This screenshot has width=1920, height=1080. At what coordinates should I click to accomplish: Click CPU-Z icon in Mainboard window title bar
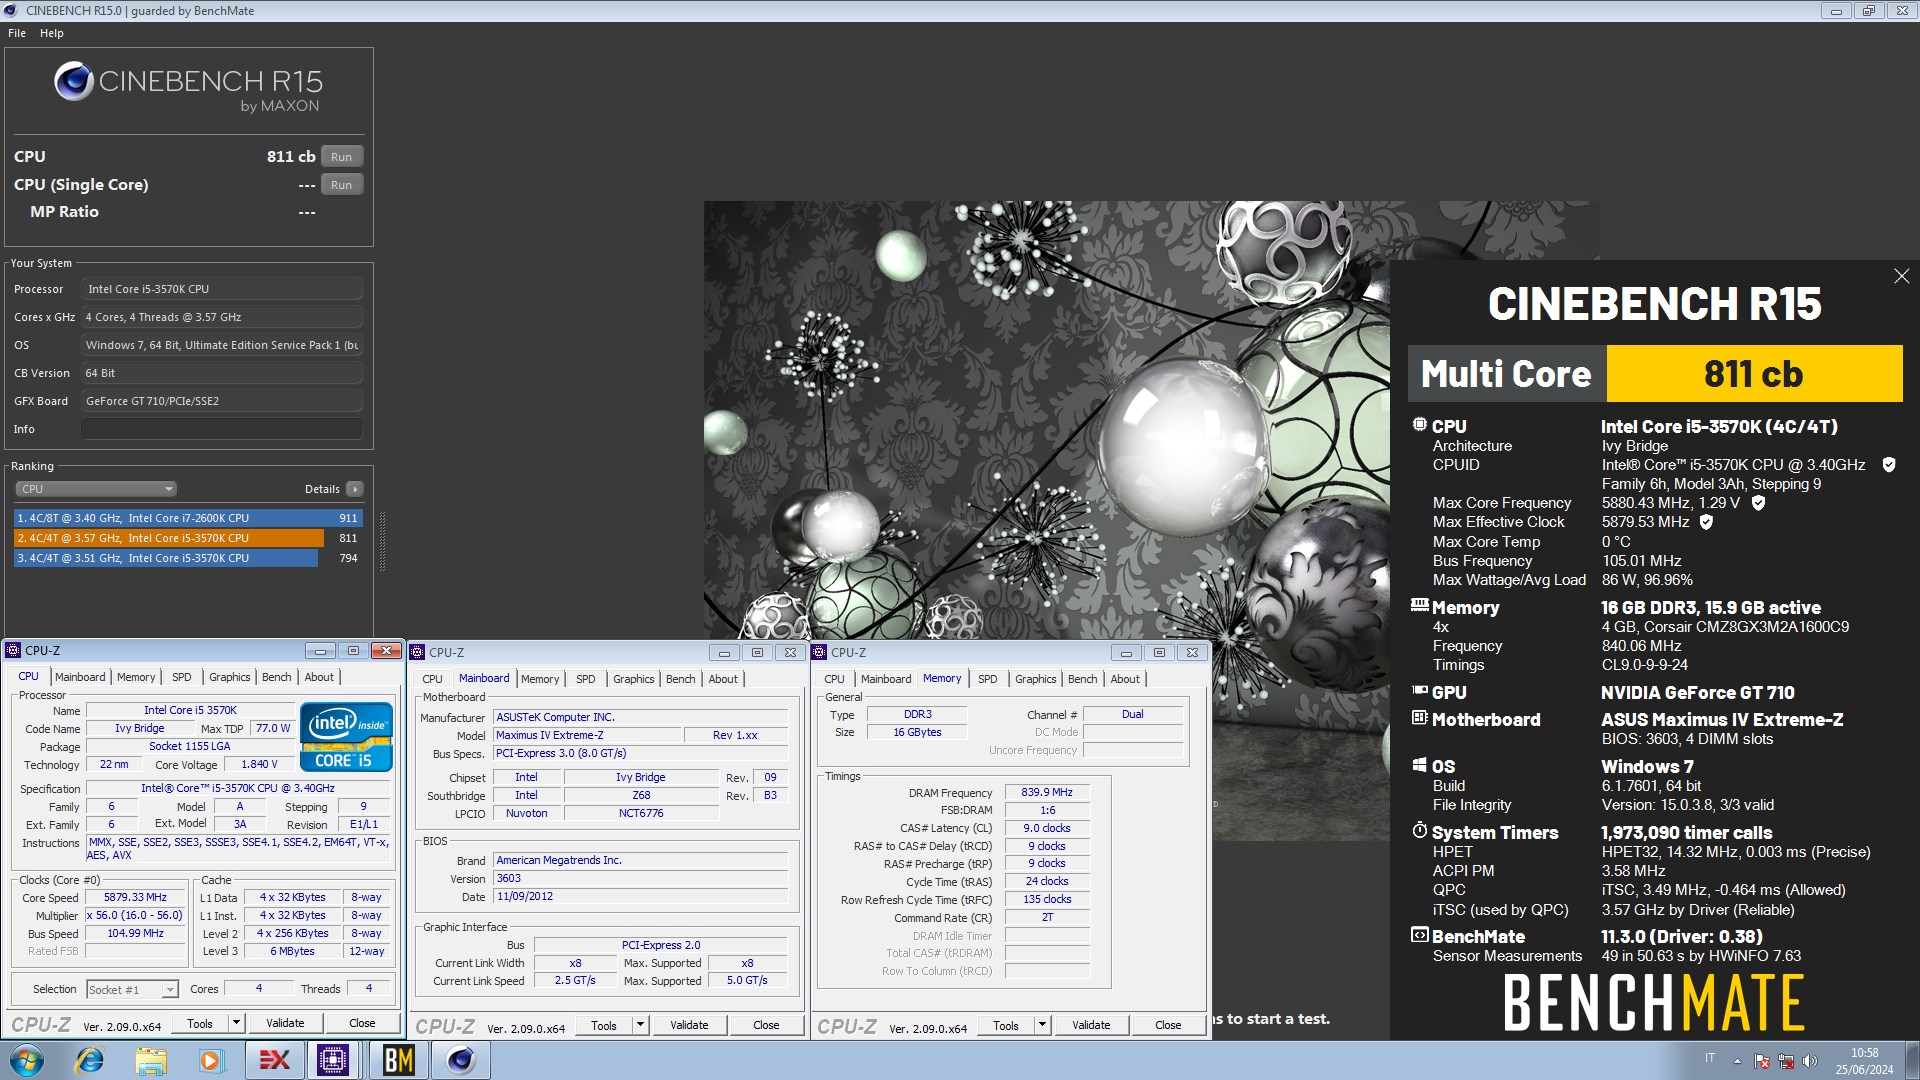click(x=418, y=652)
